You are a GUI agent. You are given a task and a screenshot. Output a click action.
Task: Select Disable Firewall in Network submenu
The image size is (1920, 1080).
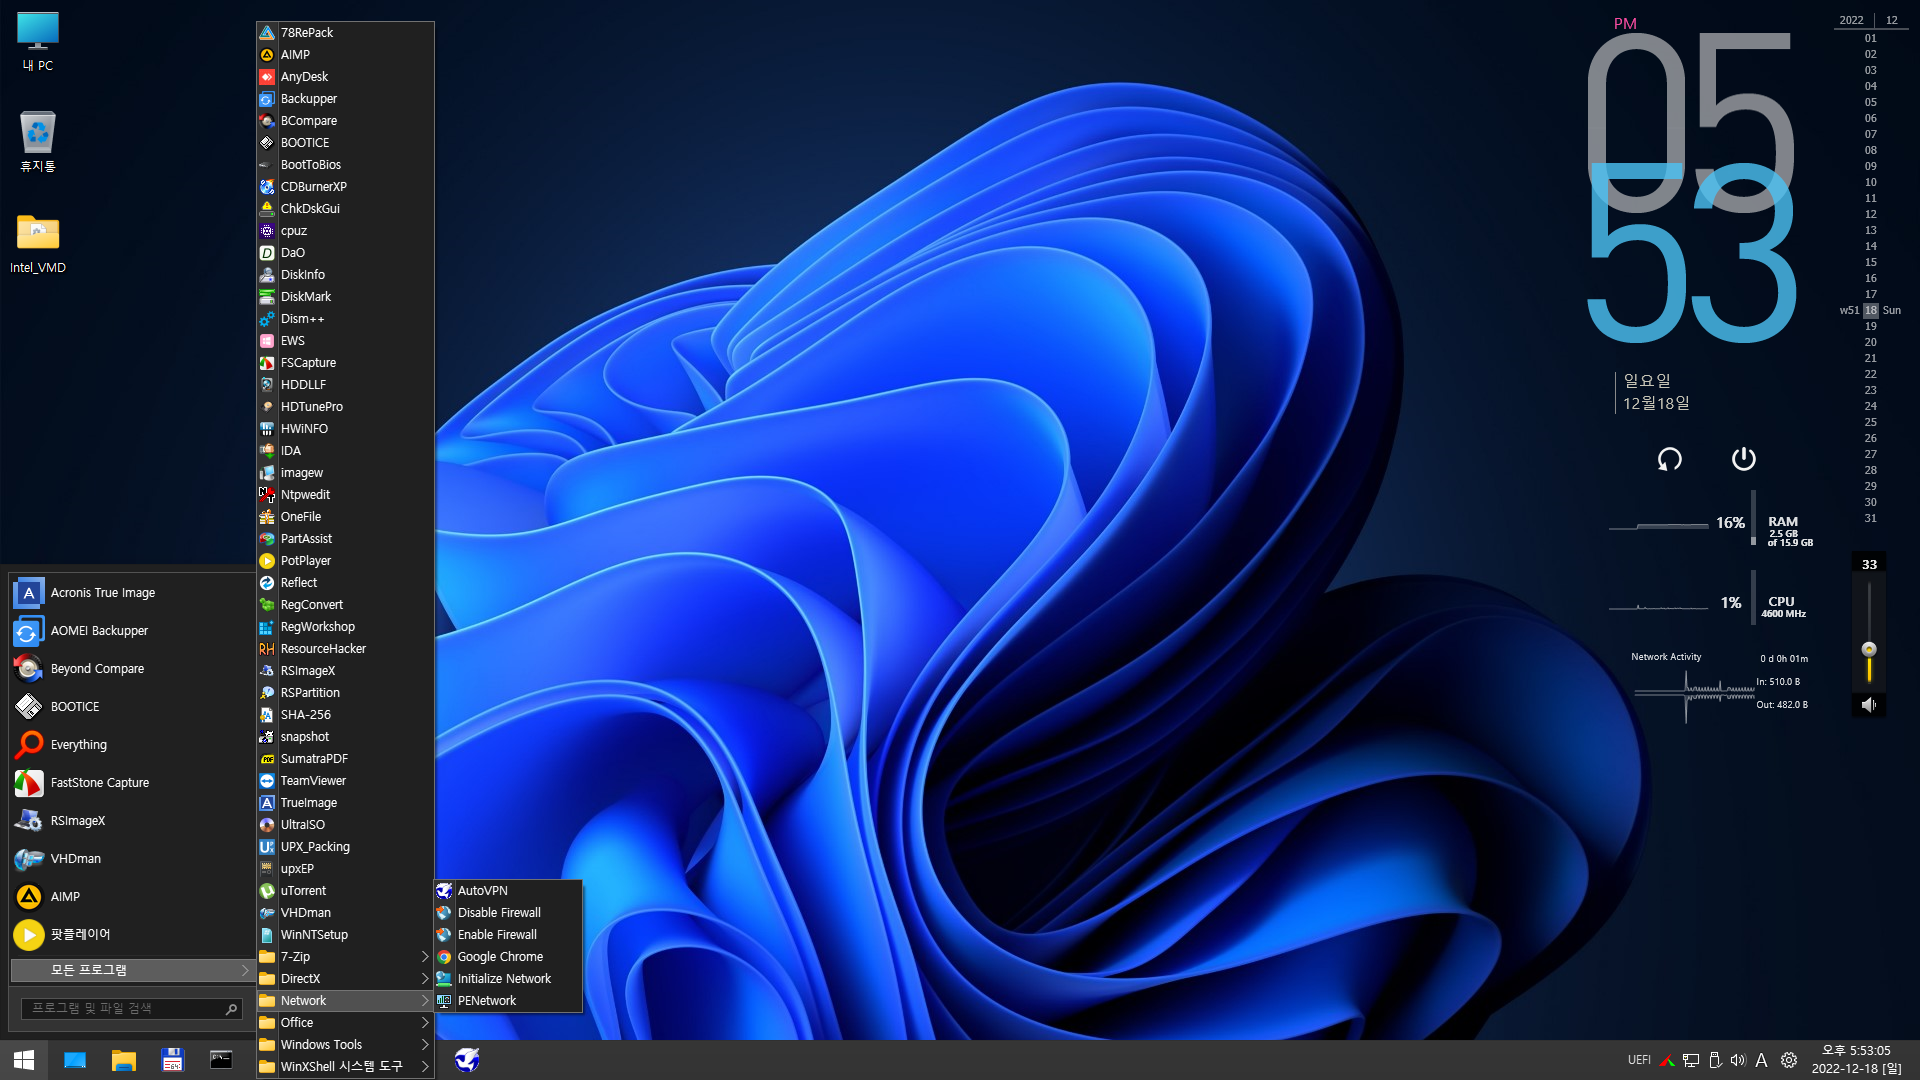point(508,913)
